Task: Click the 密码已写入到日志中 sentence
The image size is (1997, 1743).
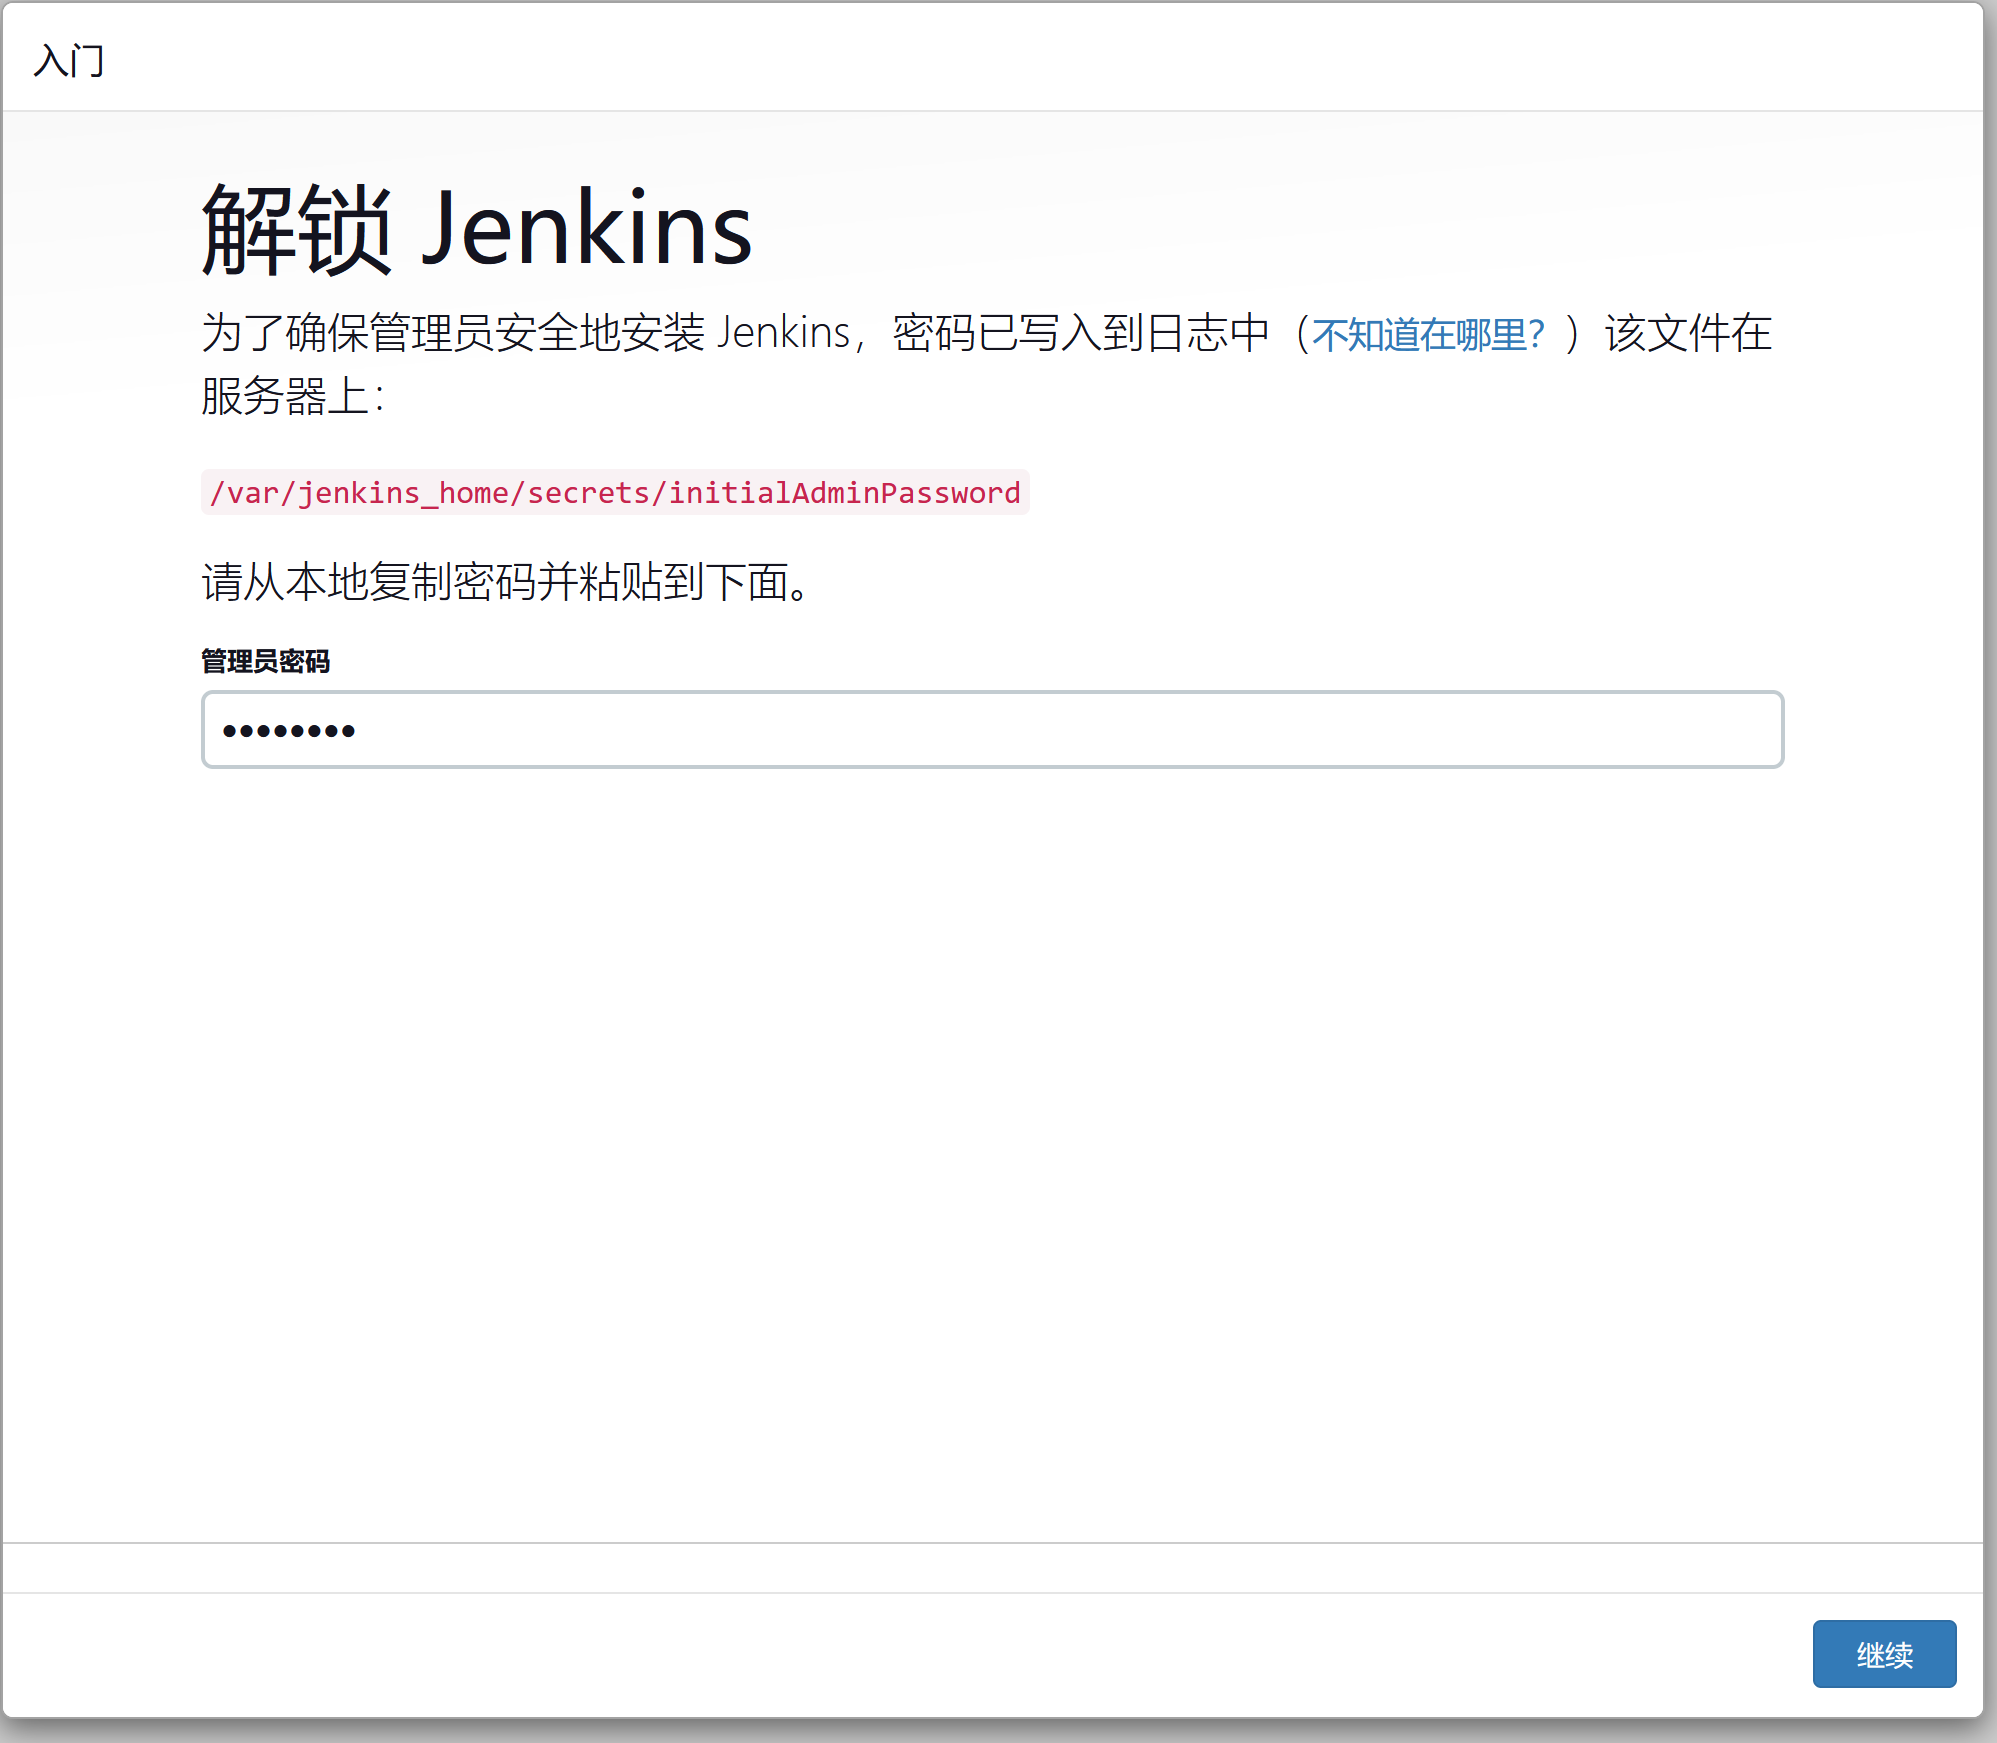Action: [x=1080, y=333]
